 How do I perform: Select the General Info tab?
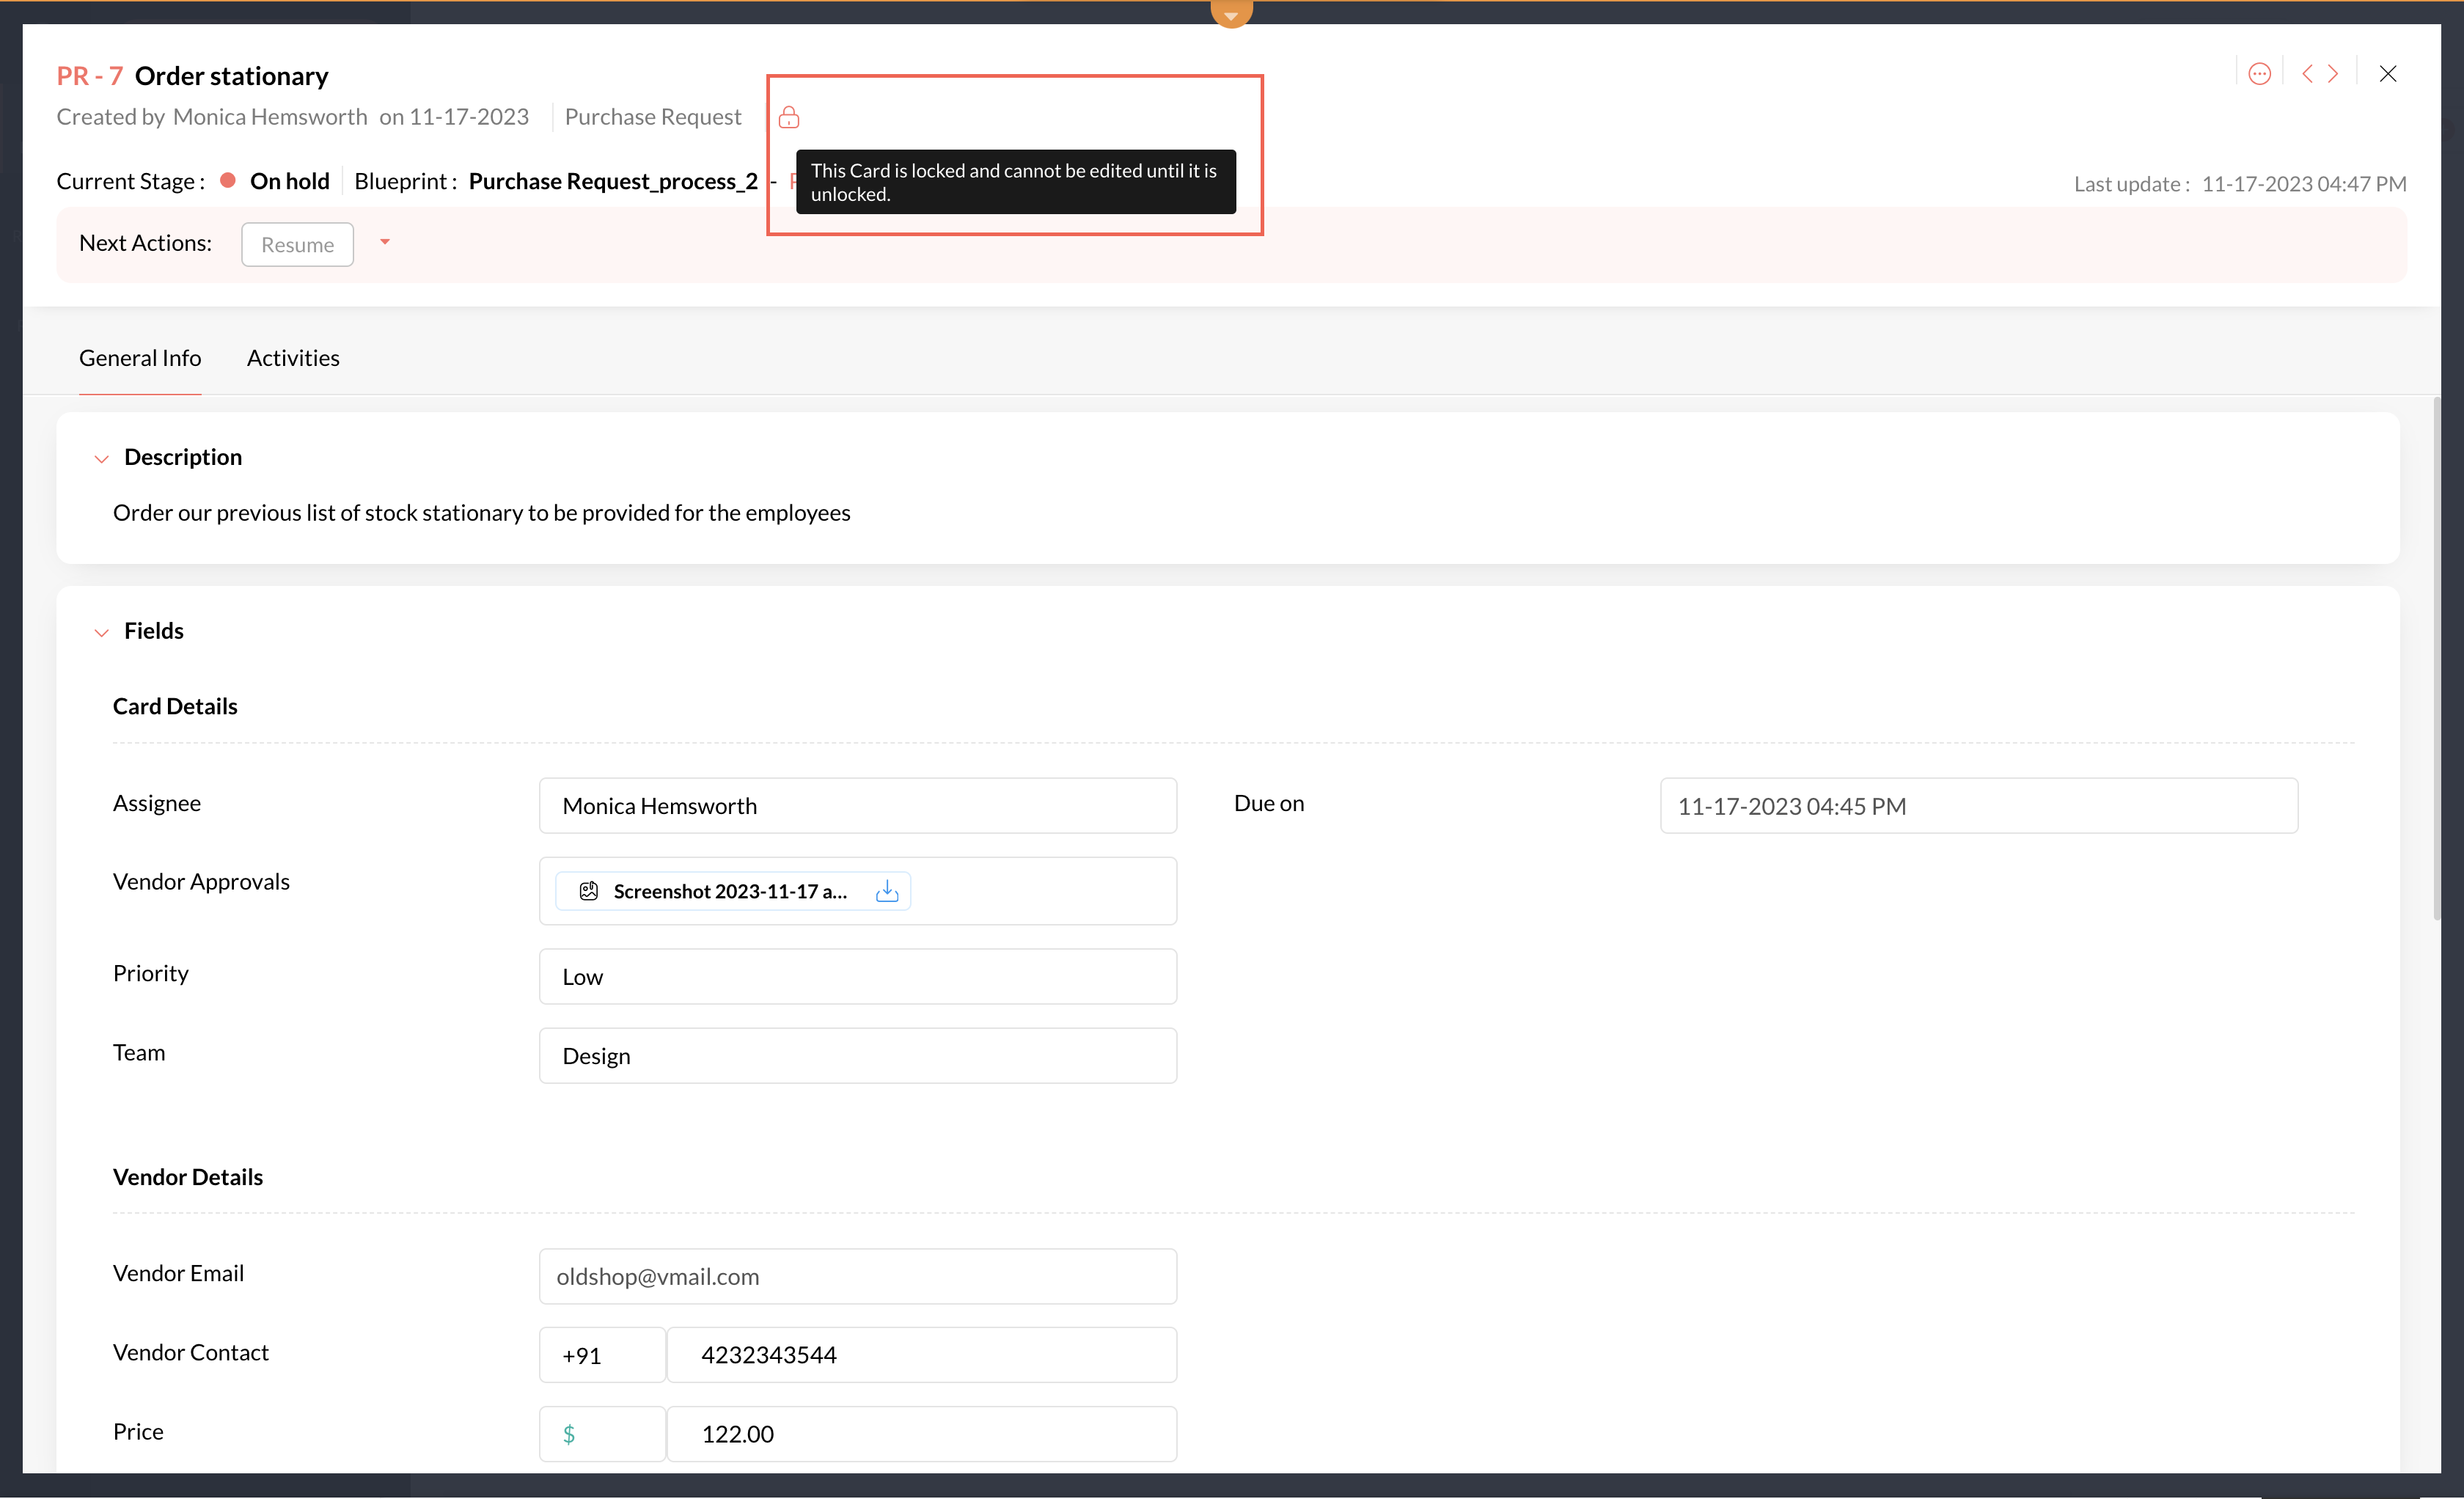(x=140, y=358)
